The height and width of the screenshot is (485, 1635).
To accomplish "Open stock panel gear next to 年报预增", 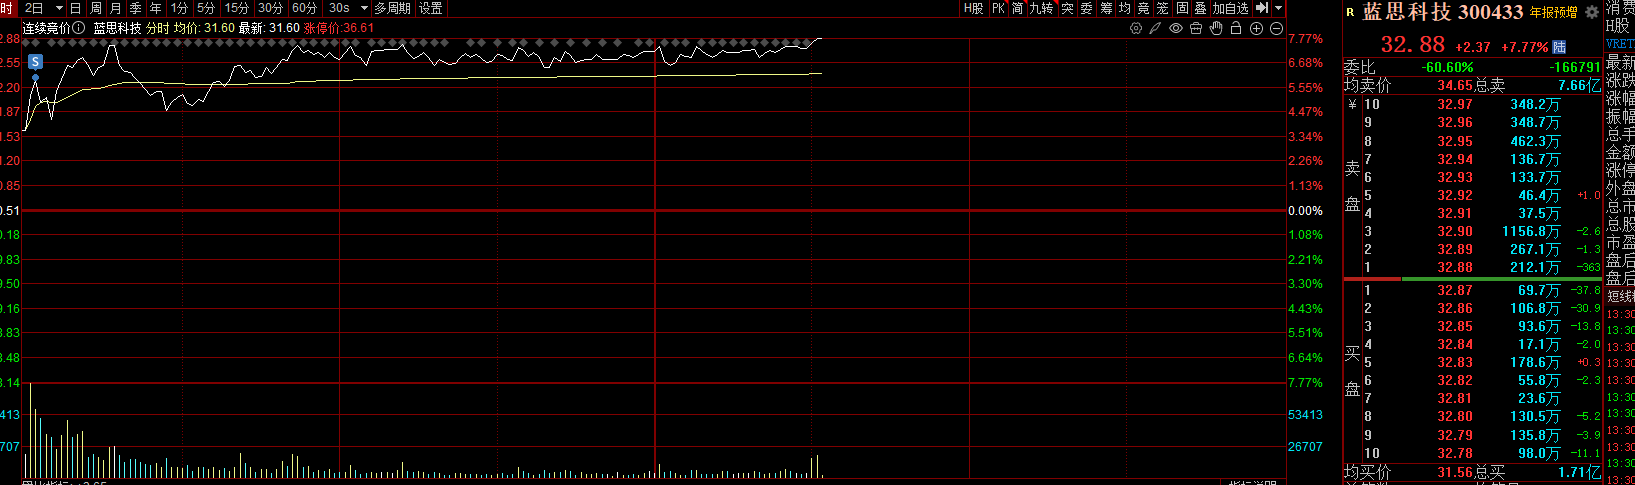I will (x=1592, y=13).
